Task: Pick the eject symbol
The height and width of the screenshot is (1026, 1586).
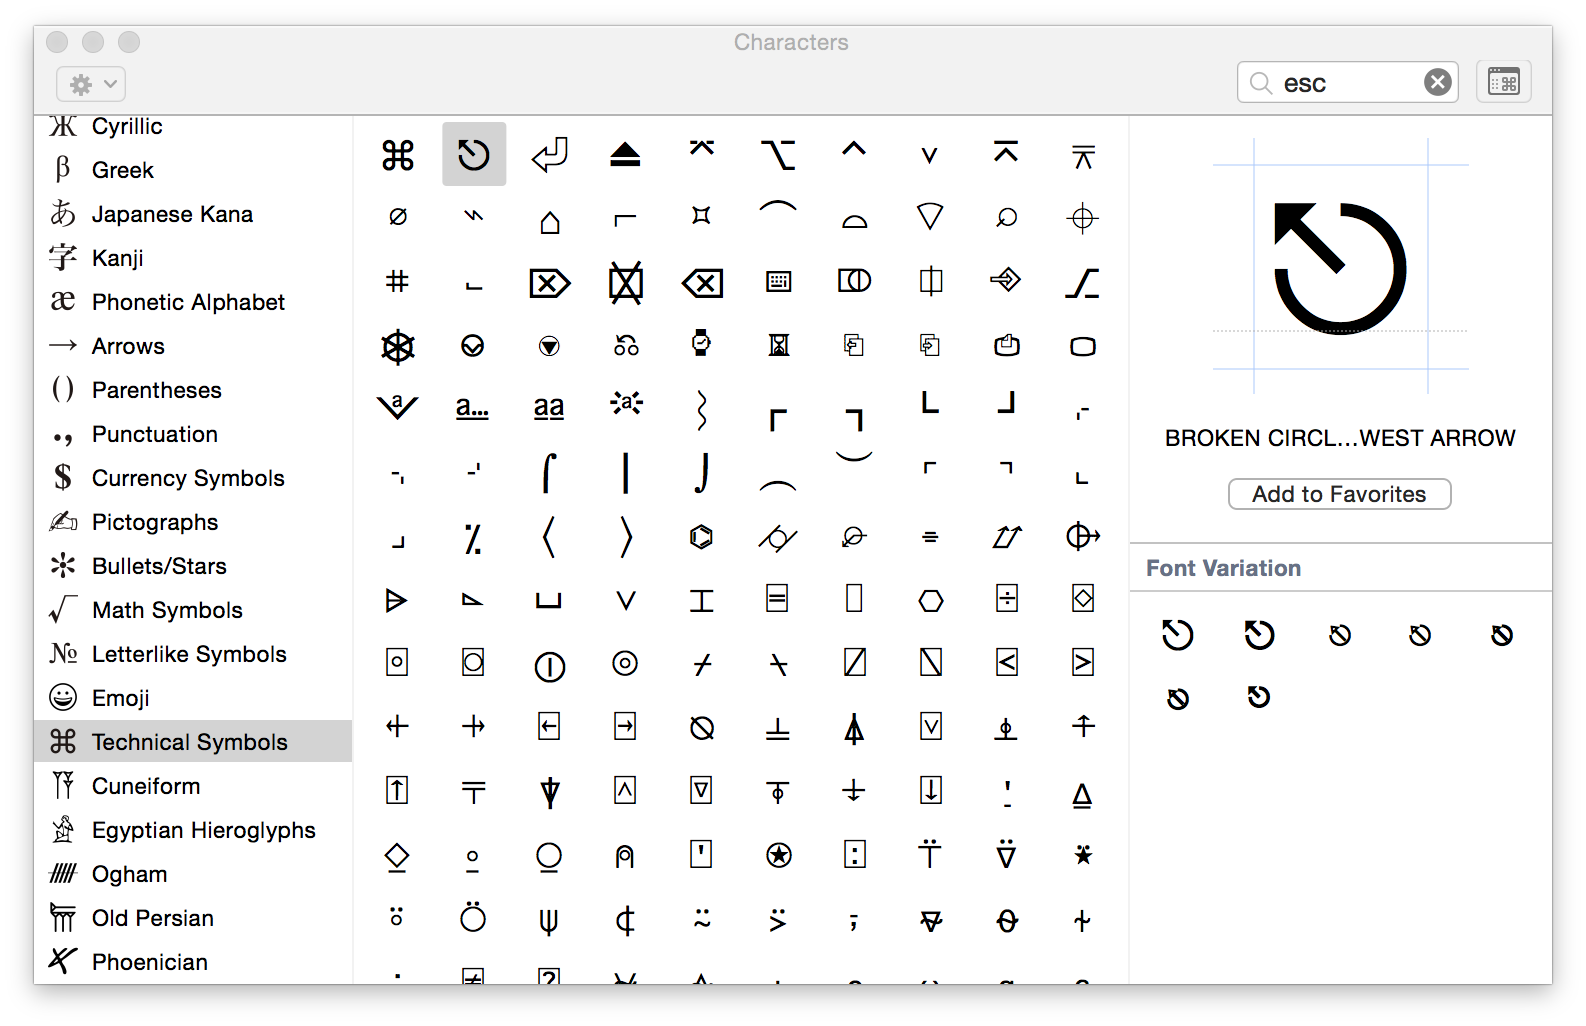Action: tap(626, 155)
